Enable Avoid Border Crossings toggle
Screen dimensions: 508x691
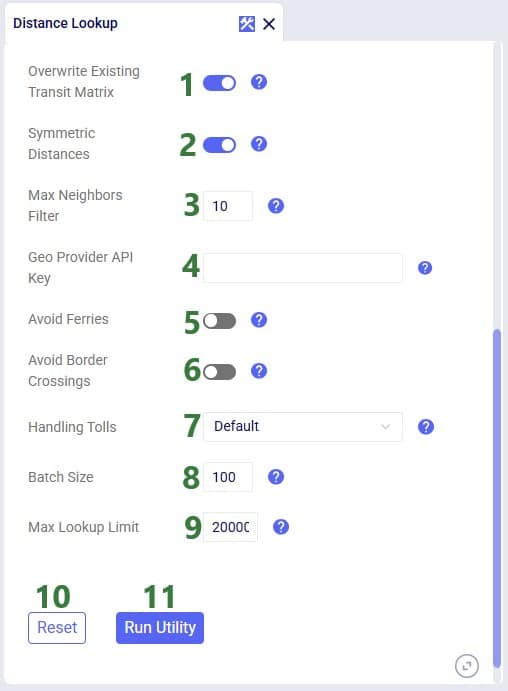point(219,372)
